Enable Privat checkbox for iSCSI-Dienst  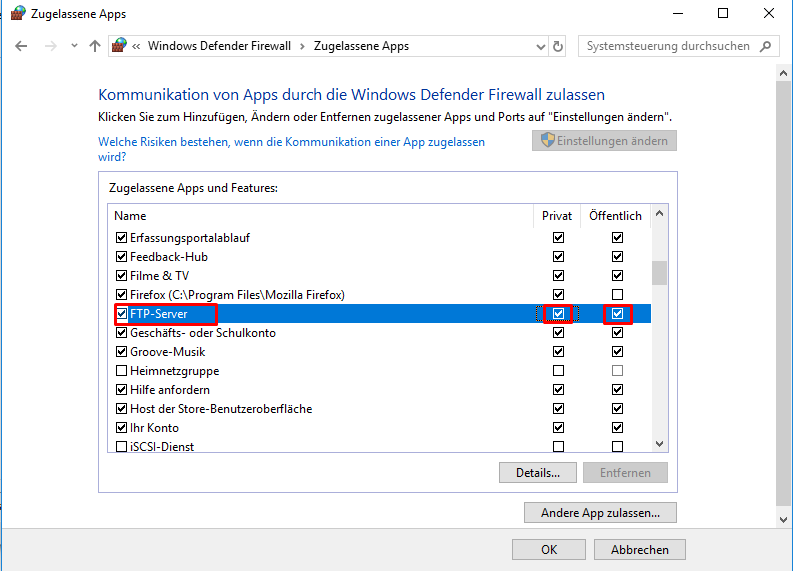tap(558, 447)
